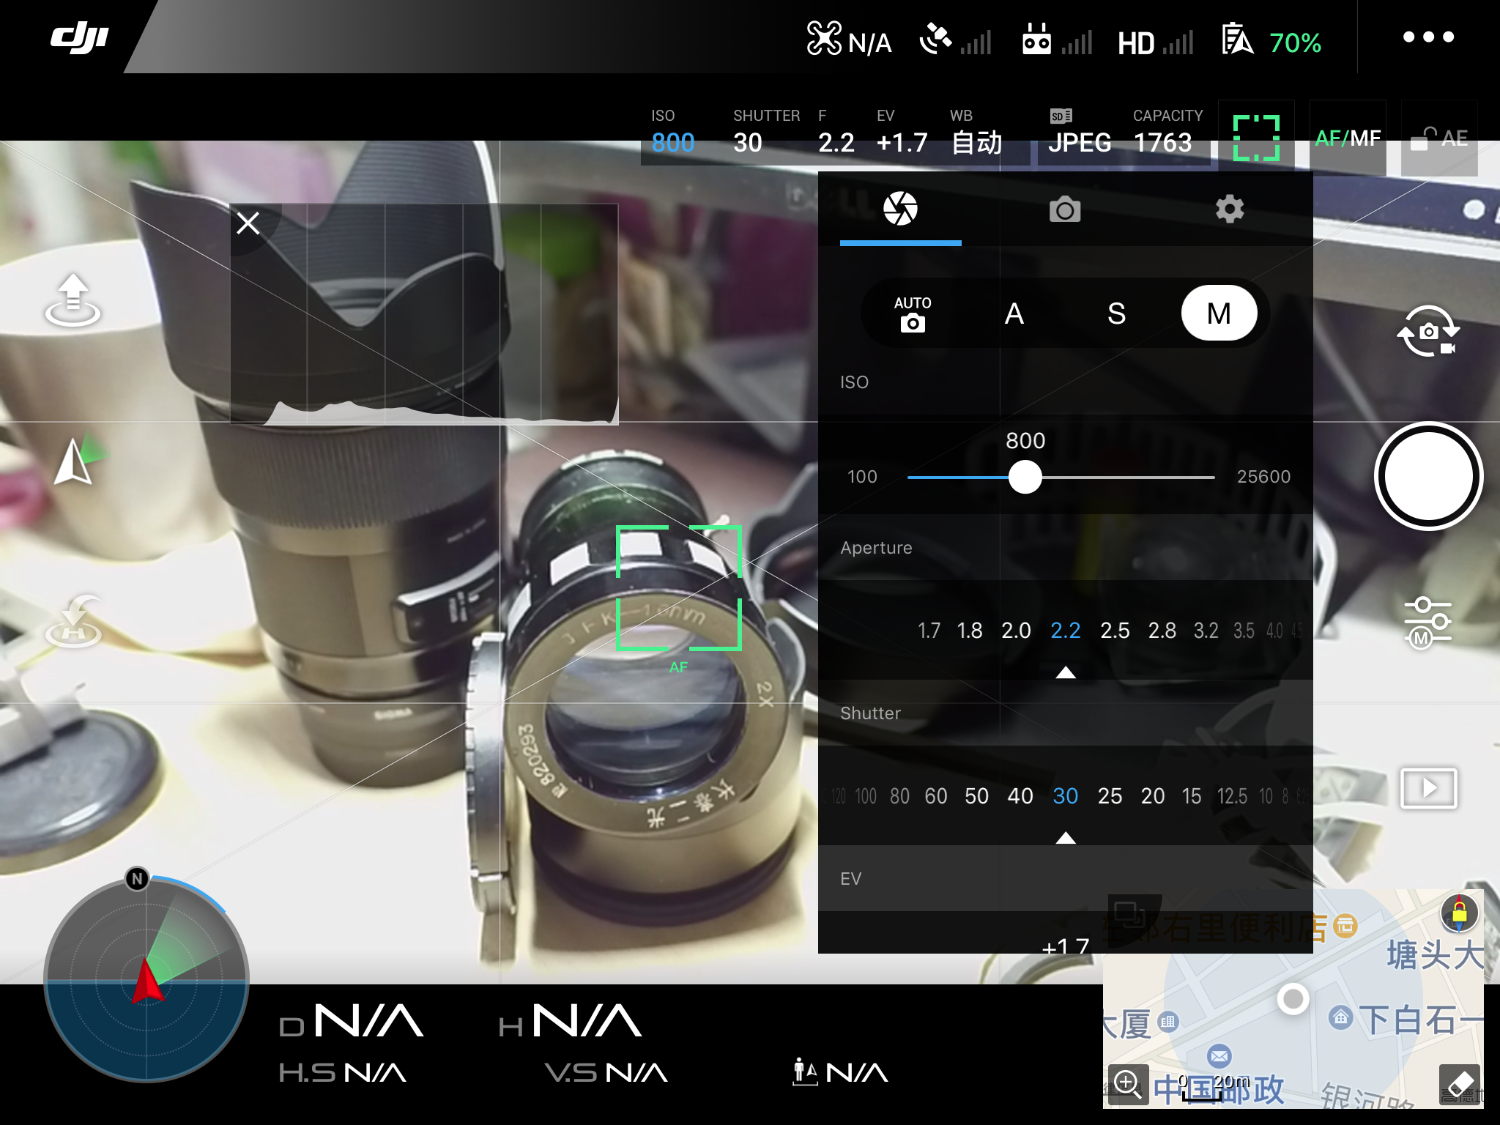The height and width of the screenshot is (1125, 1500).
Task: Tap the swap view icon above map
Action: (1129, 913)
